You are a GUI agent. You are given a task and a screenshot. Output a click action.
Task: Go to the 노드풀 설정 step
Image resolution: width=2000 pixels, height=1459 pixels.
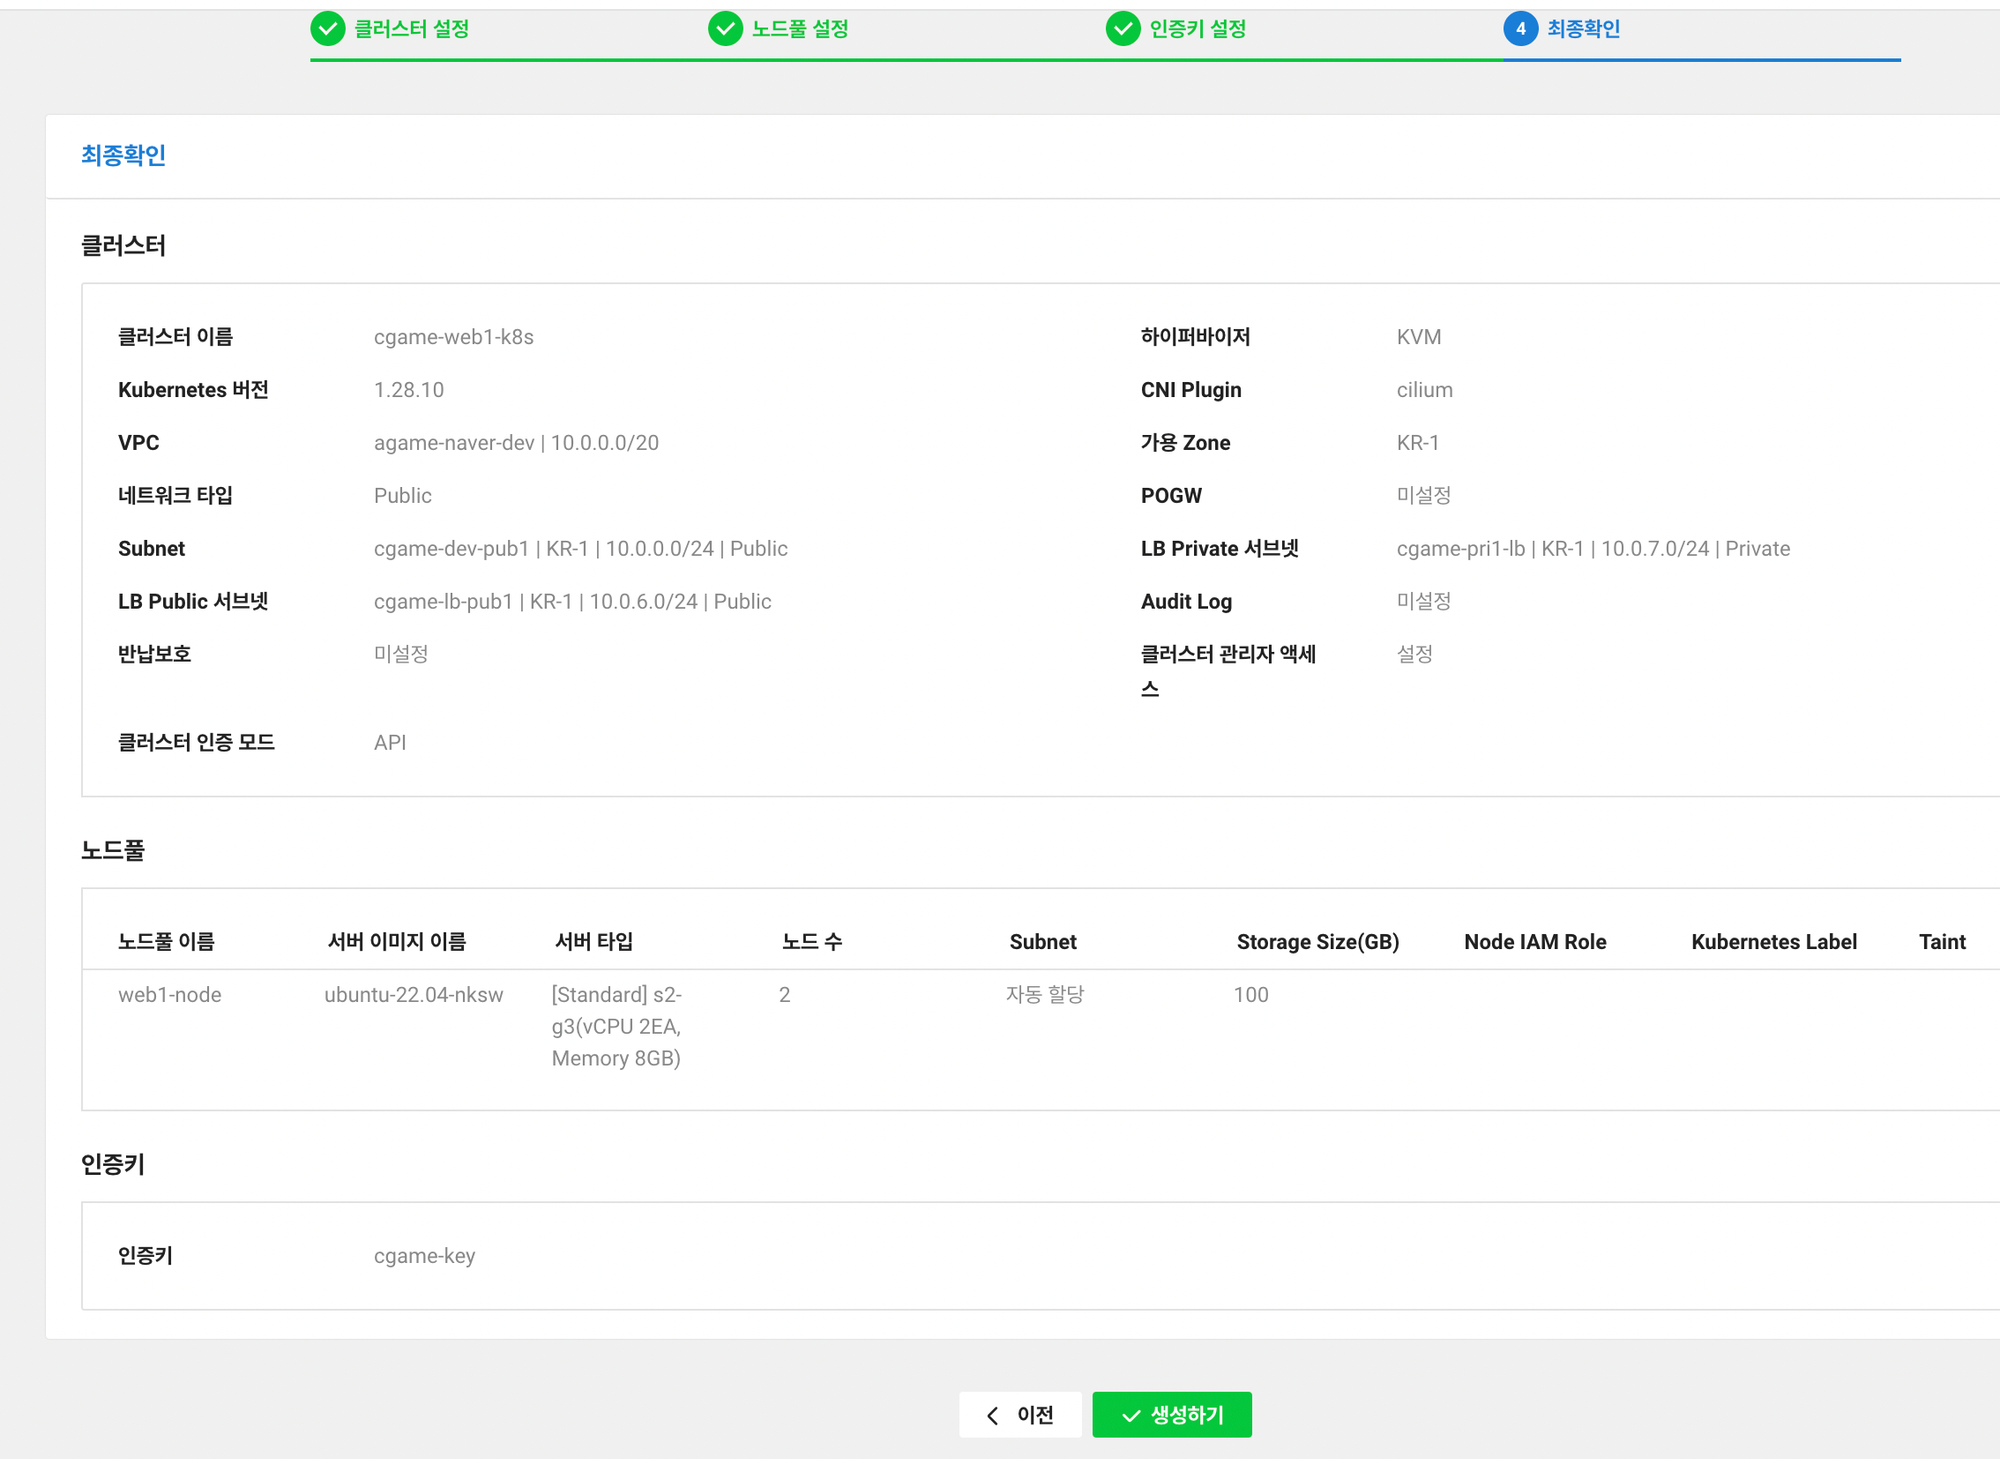(800, 29)
